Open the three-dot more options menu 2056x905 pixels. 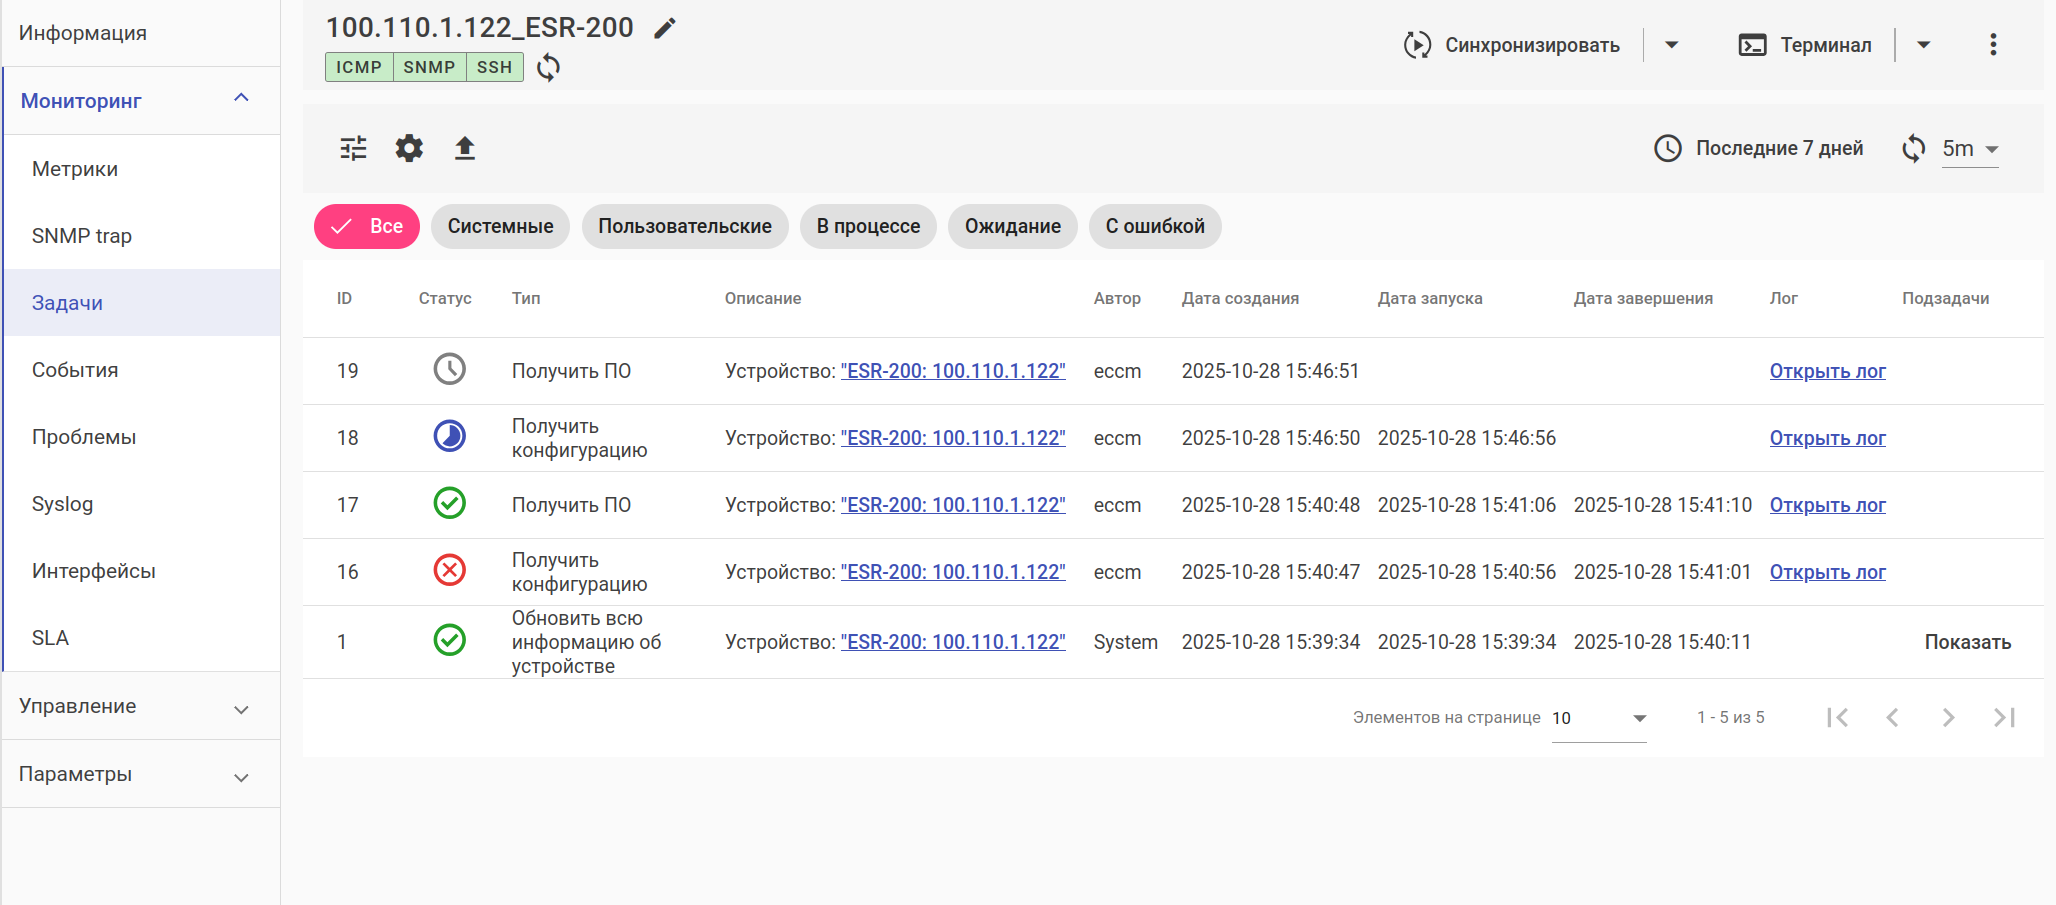click(x=1992, y=45)
